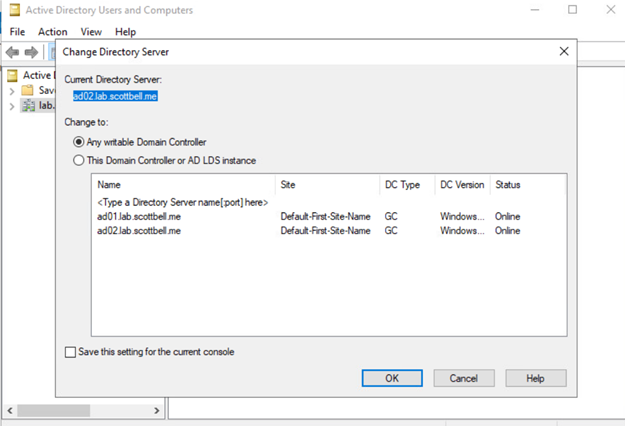Choose This Domain Controller or AD LDS instance

[80, 160]
